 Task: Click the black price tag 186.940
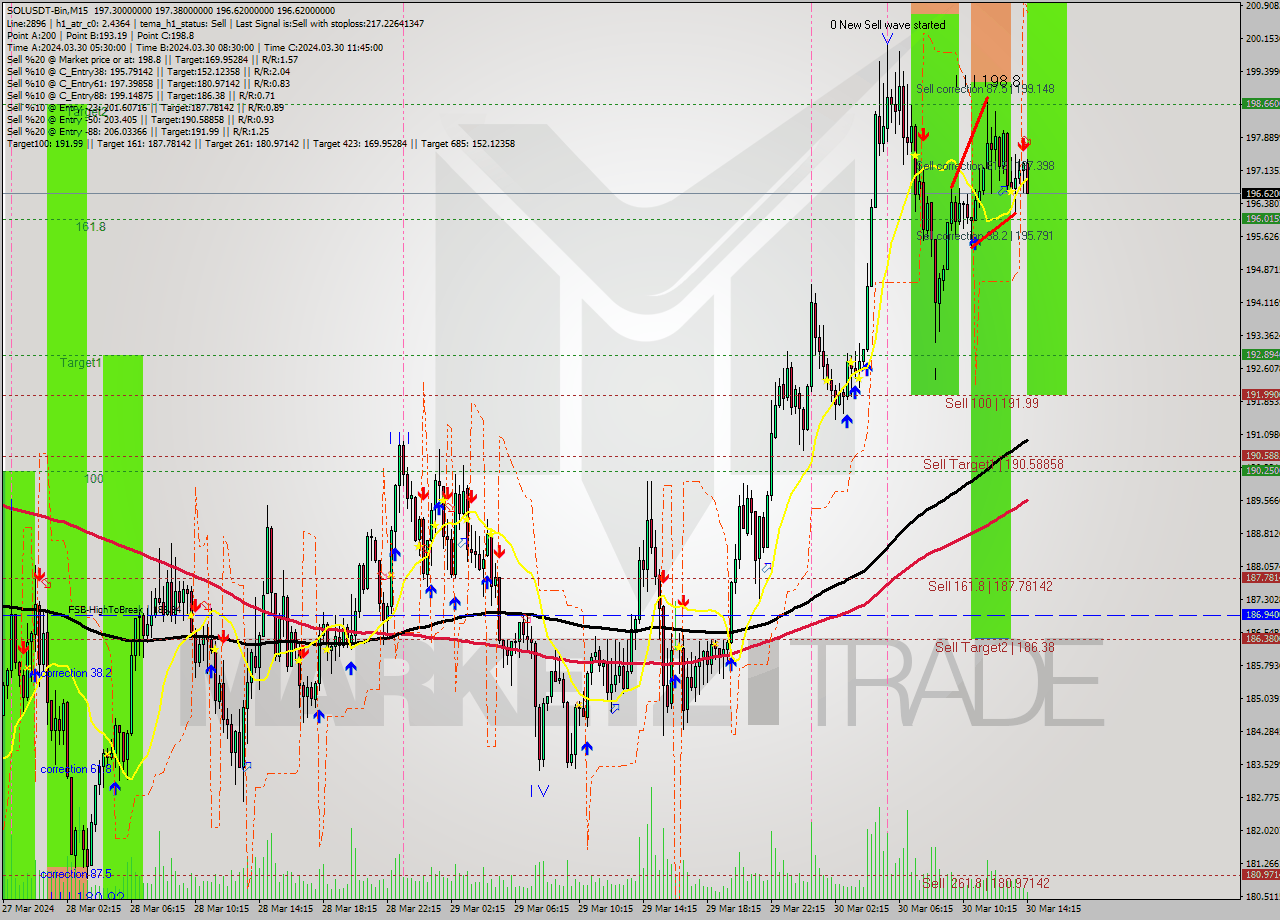pos(1260,615)
